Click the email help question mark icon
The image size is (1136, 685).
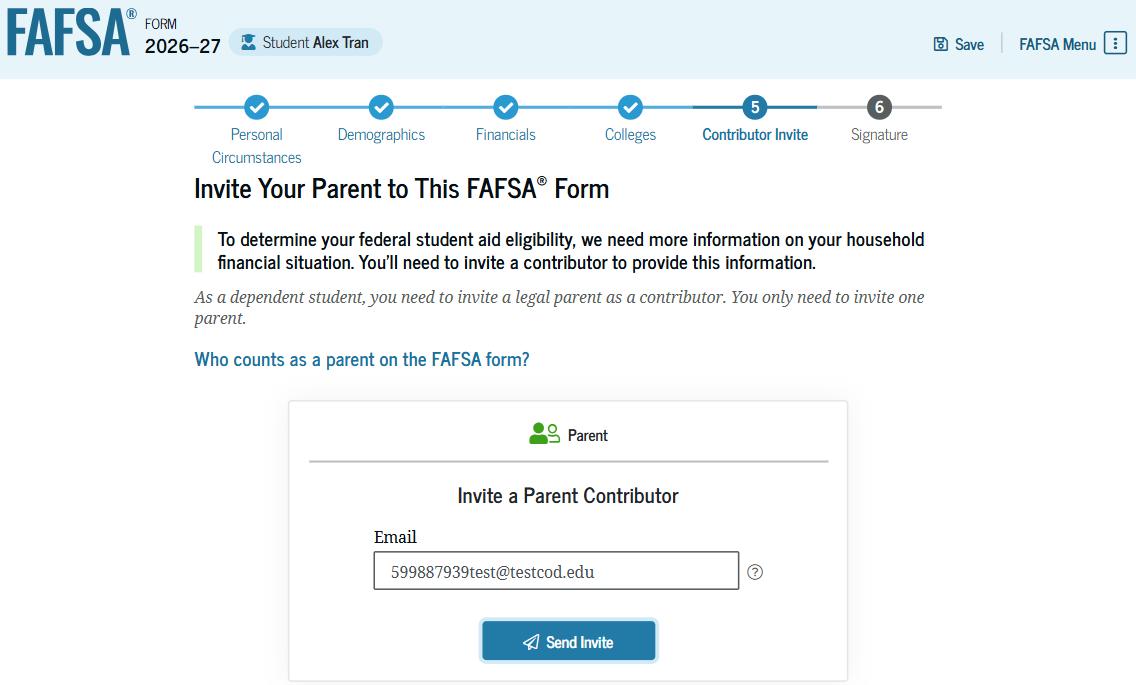(755, 572)
